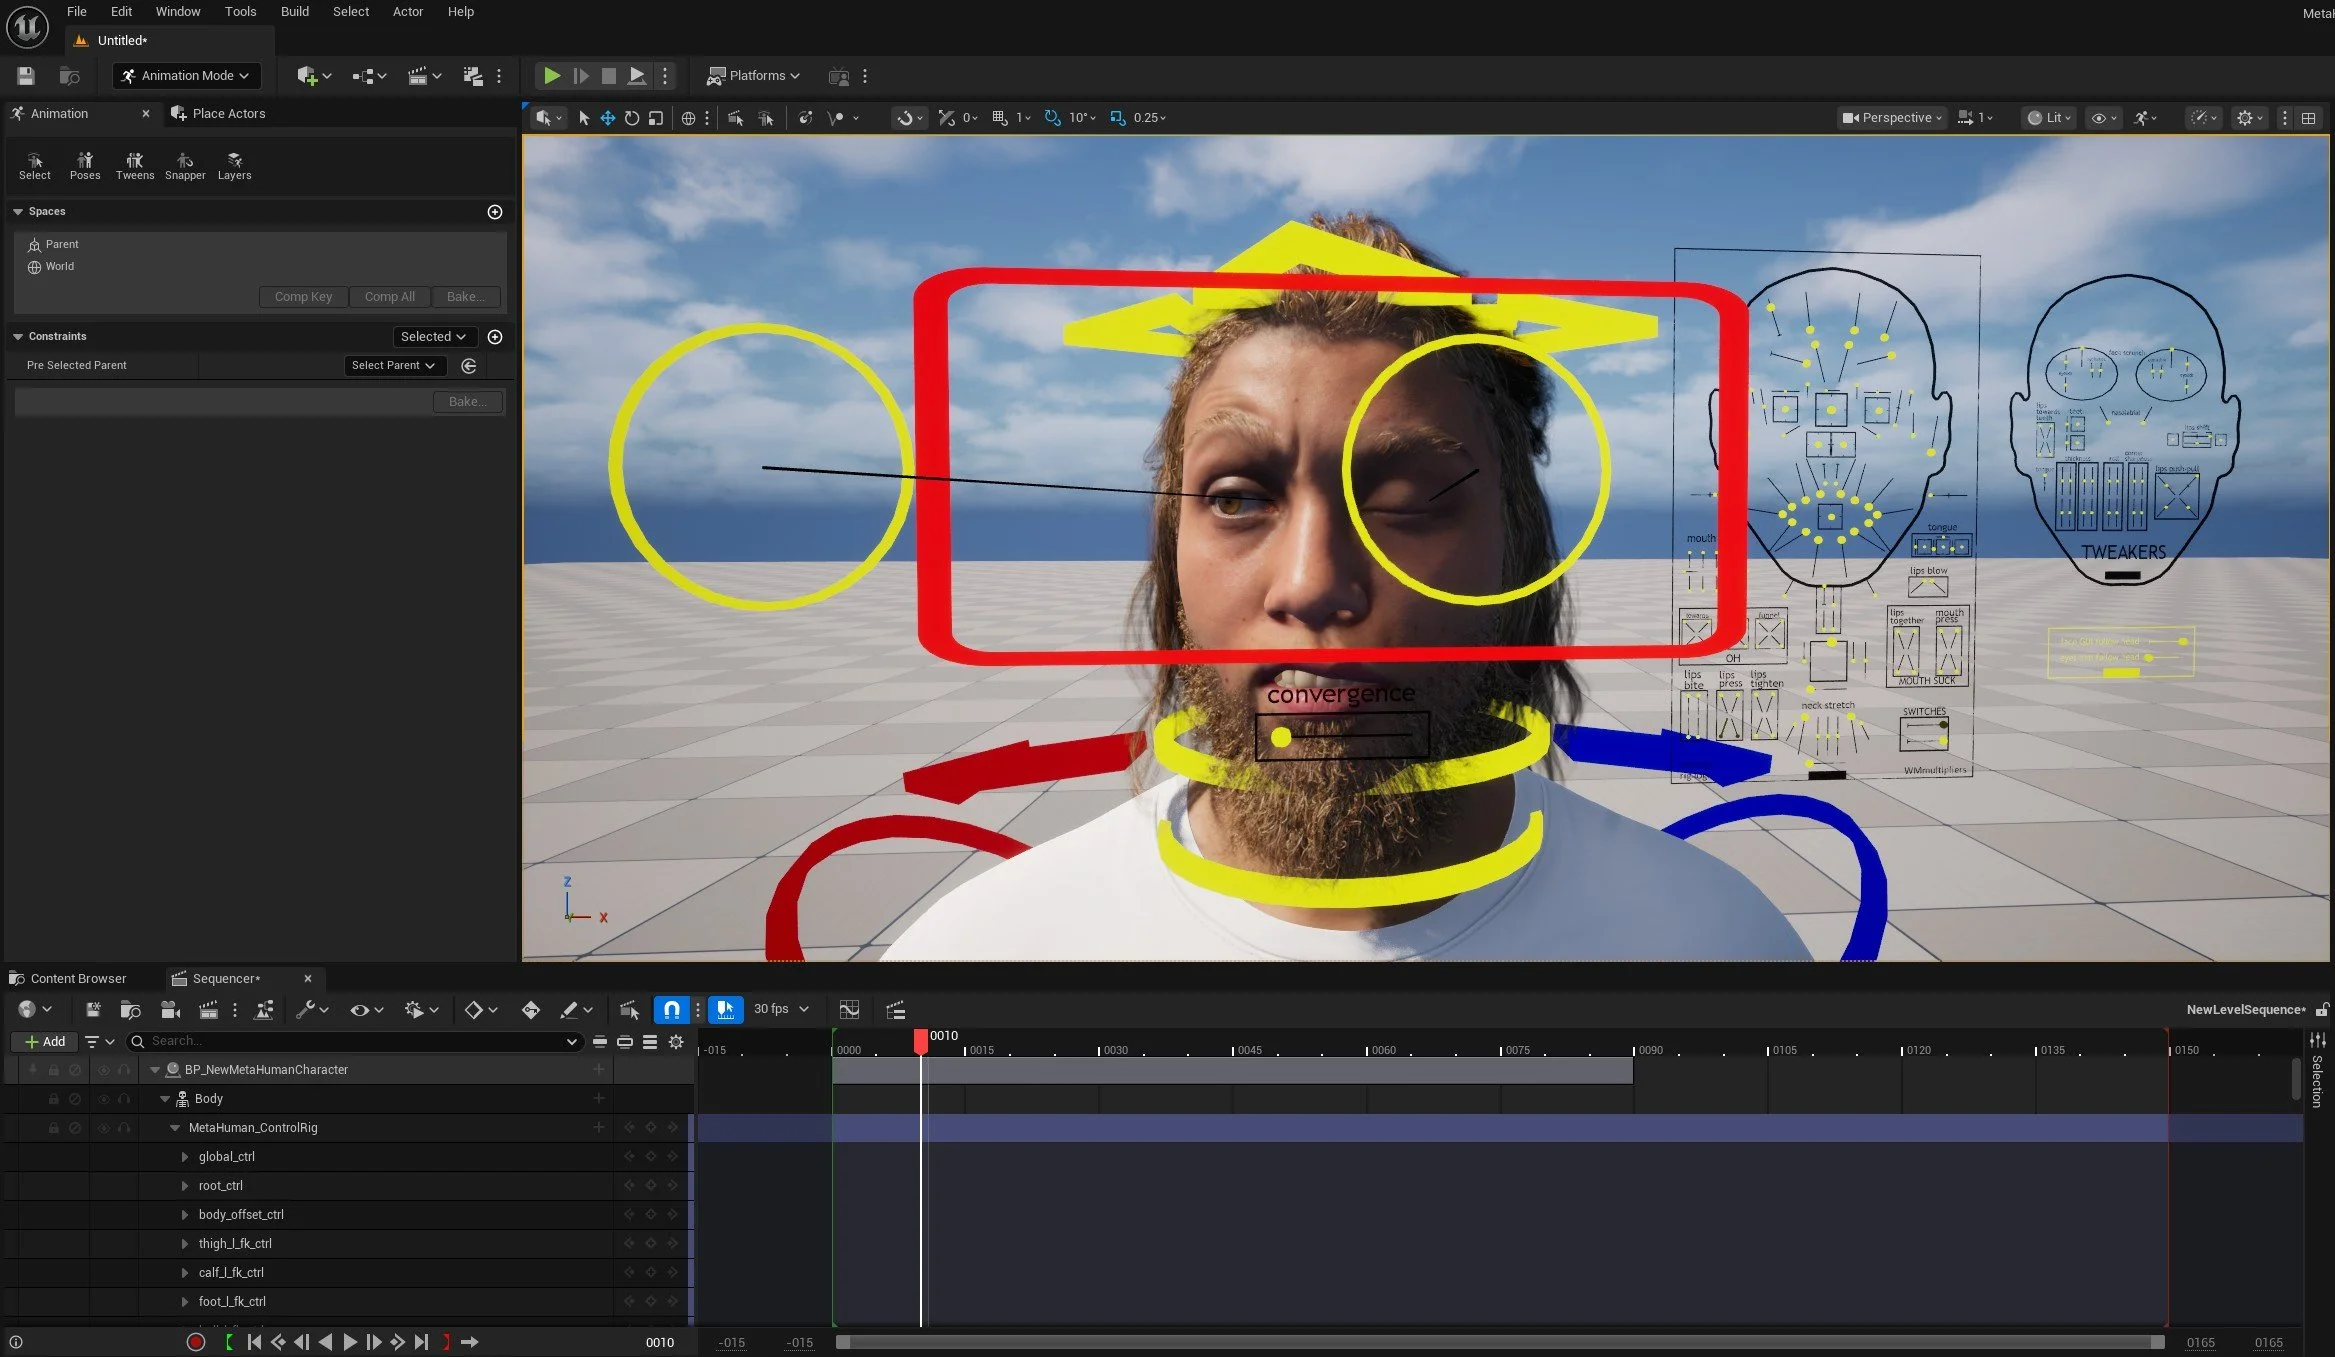Image resolution: width=2335 pixels, height=1357 pixels.
Task: Open the Animation Mode dropdown
Action: click(187, 76)
